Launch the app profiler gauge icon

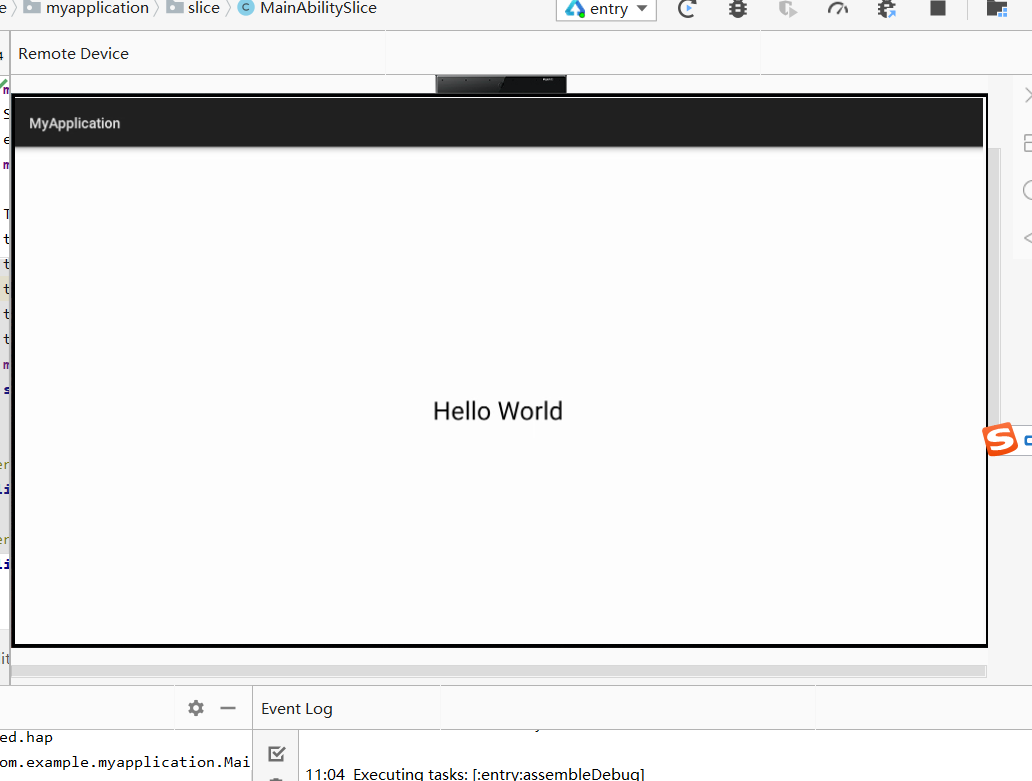coord(837,10)
